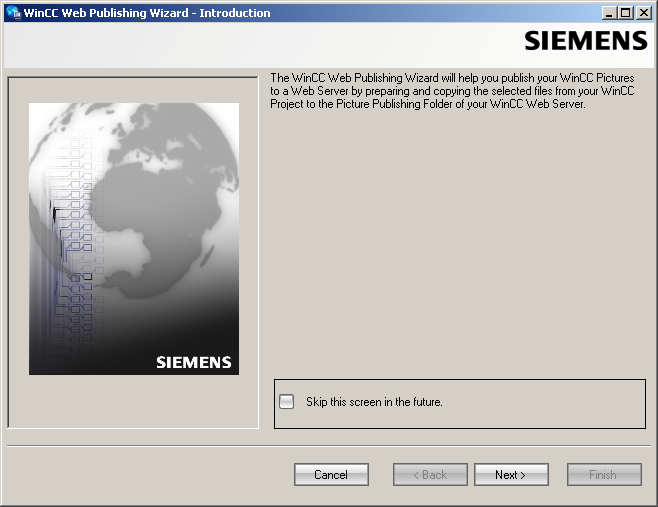658x507 pixels.
Task: Click the Next button
Action: [x=511, y=475]
